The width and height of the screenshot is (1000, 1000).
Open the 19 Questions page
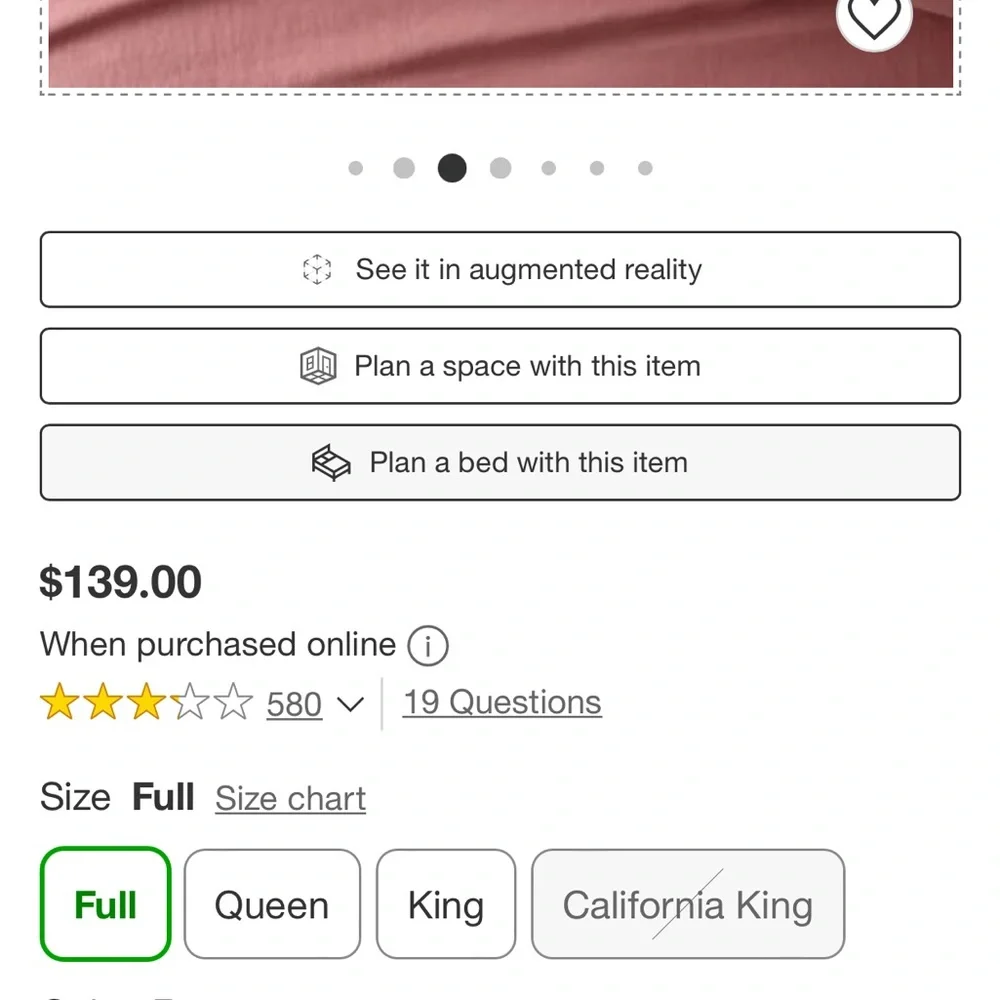click(501, 701)
